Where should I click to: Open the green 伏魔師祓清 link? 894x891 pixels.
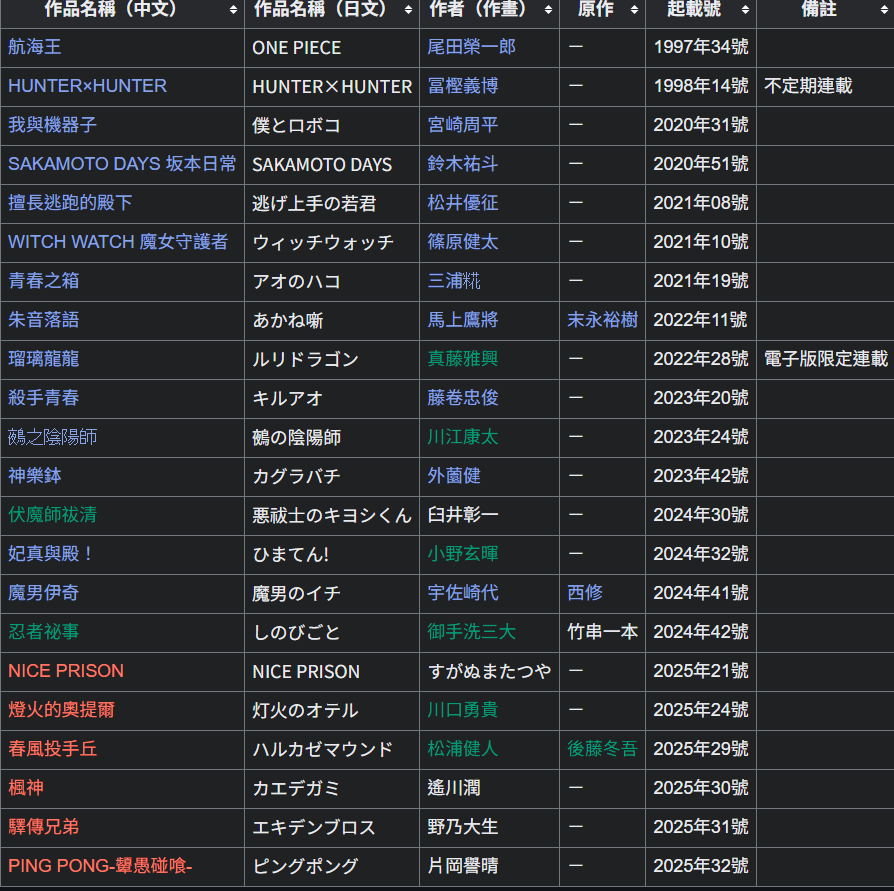(x=52, y=515)
